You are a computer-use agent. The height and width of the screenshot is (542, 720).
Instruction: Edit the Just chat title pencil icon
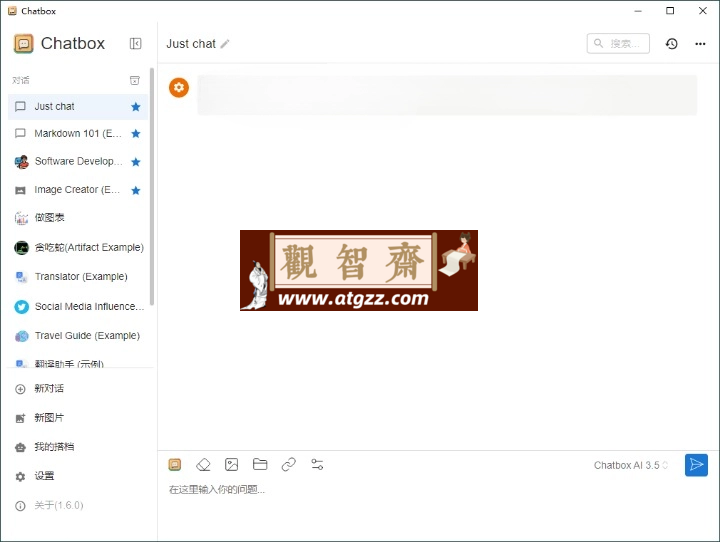[x=225, y=44]
